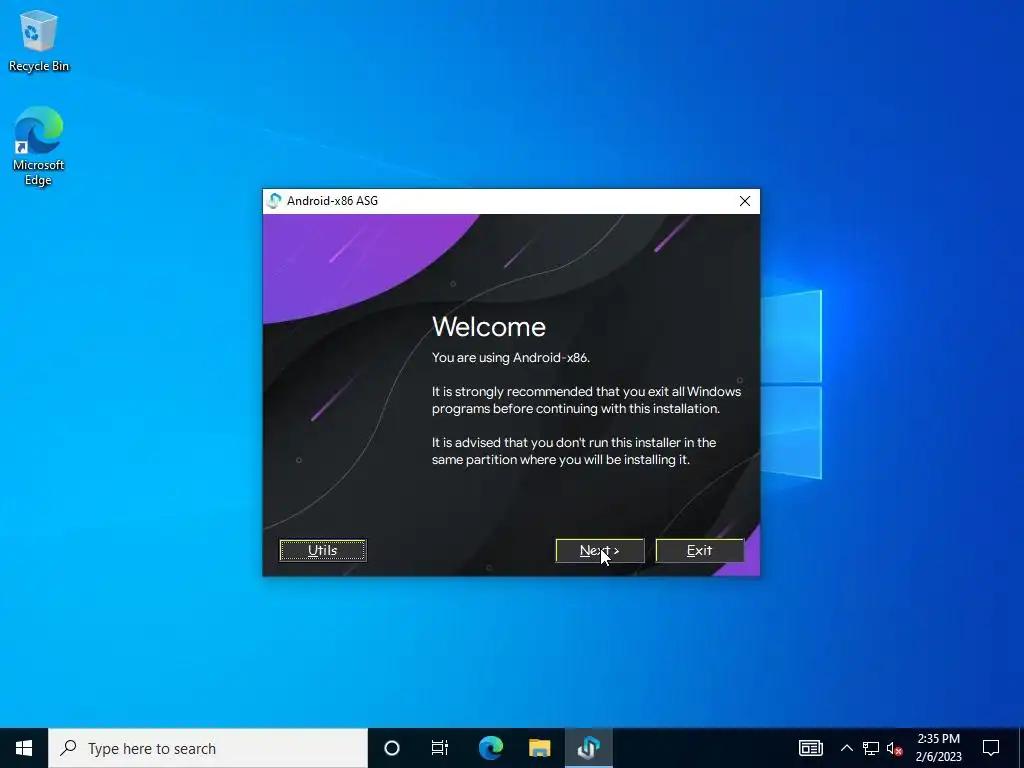Click the muted volume tray icon
Viewport: 1024px width, 768px height.
(x=895, y=748)
